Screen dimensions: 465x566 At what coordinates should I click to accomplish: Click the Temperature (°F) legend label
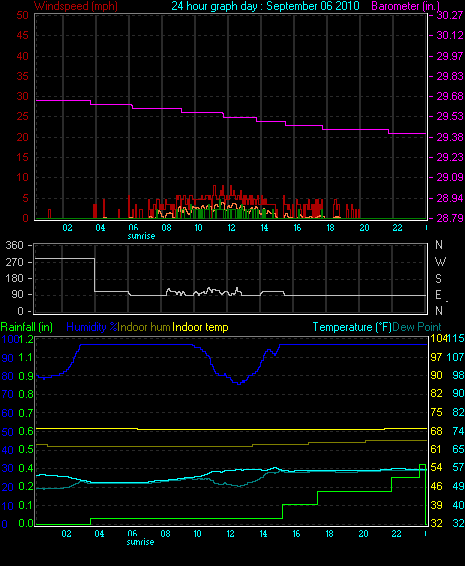[x=352, y=327]
